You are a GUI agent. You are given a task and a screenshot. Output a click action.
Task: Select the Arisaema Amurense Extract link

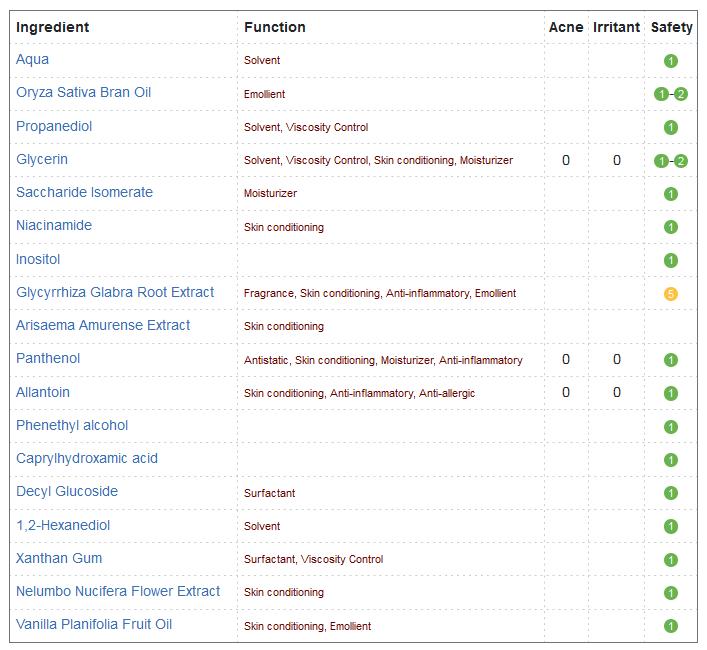[x=103, y=325]
